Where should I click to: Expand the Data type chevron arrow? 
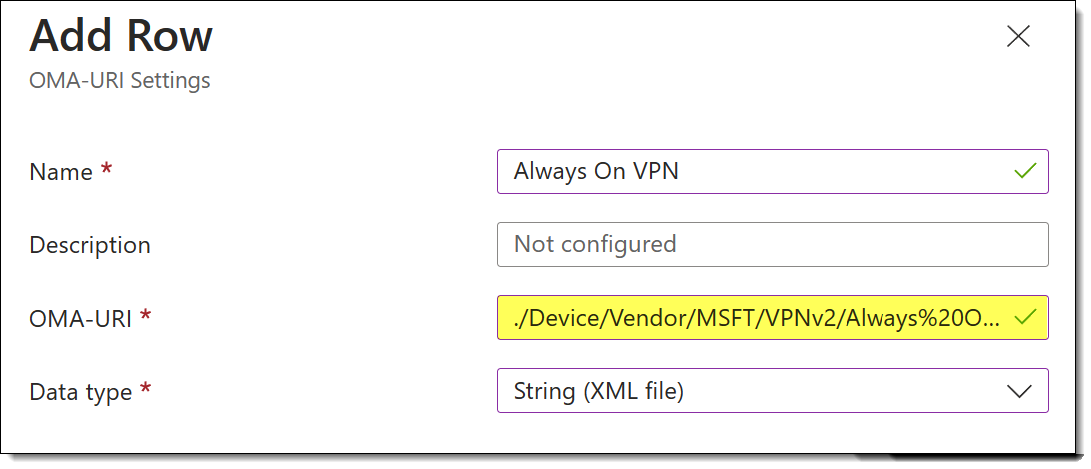pos(1020,391)
